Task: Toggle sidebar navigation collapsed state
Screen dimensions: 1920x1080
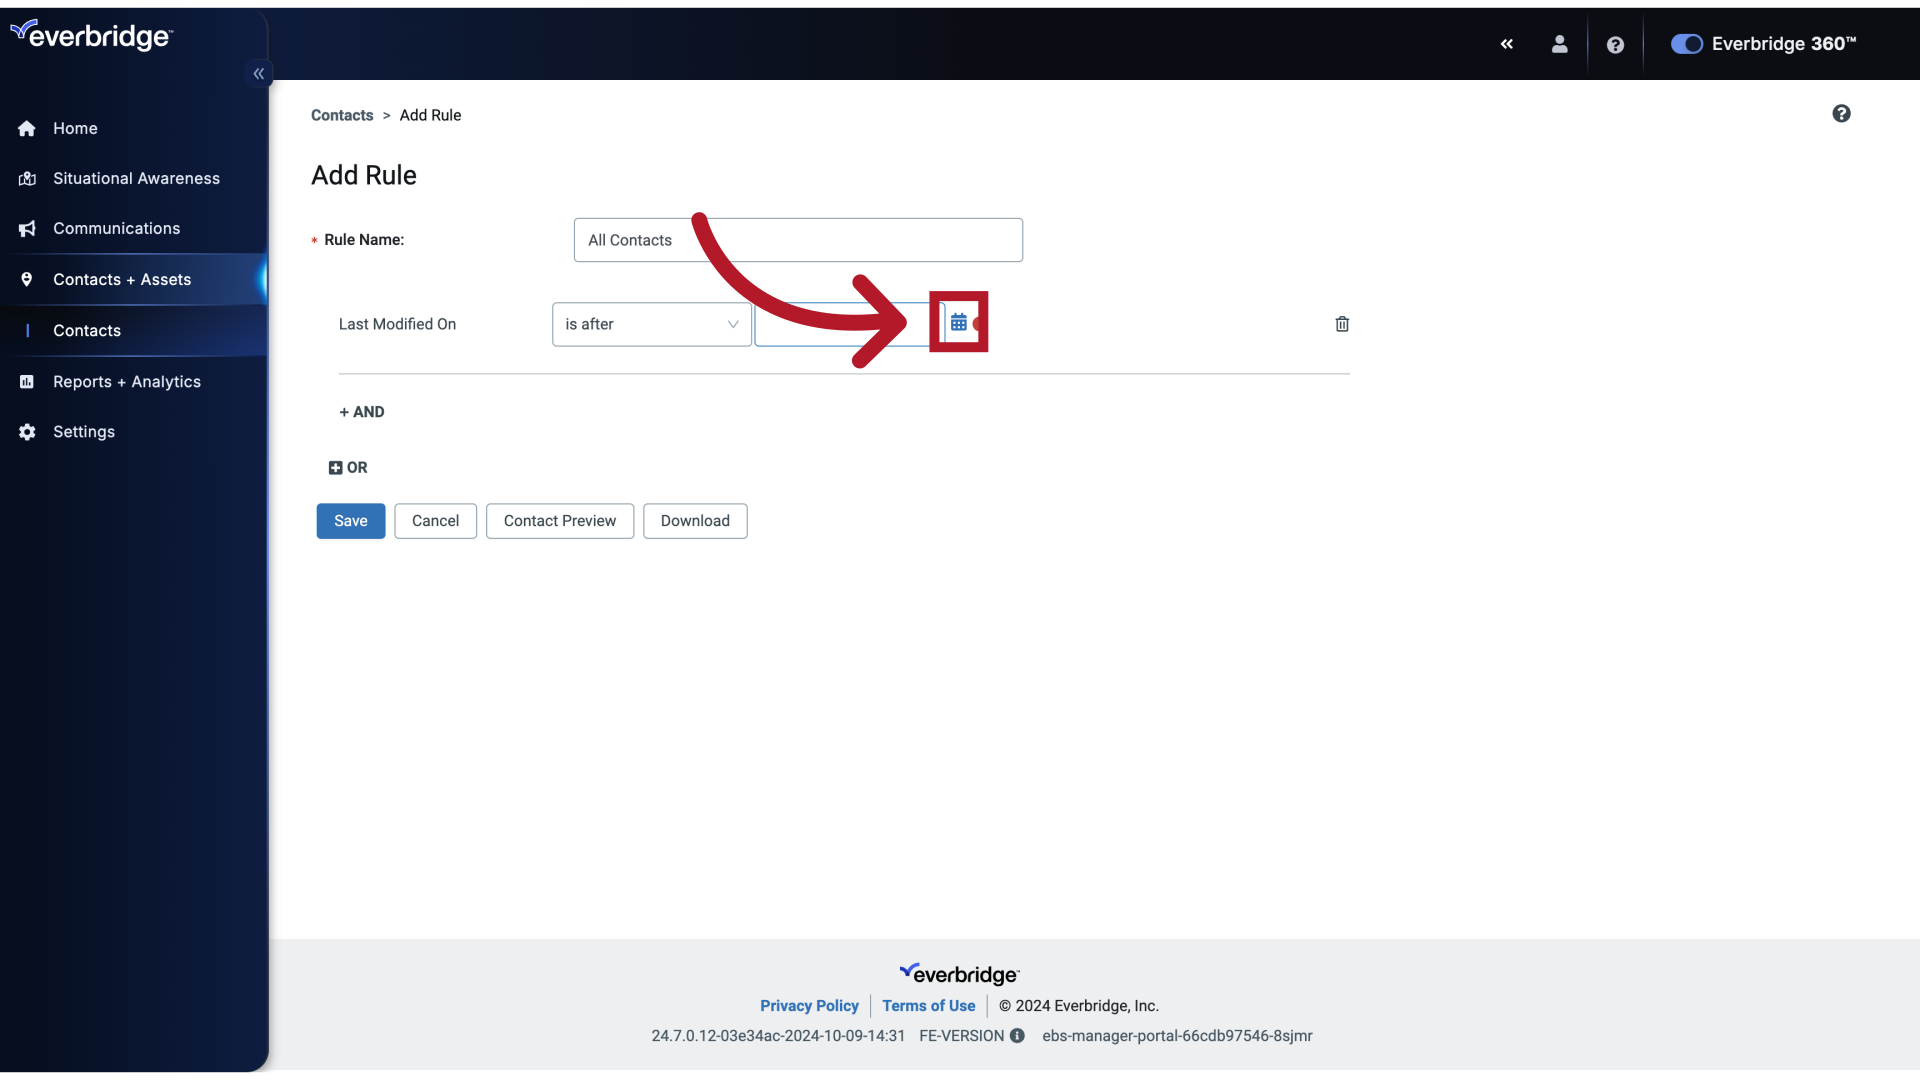Action: point(258,74)
